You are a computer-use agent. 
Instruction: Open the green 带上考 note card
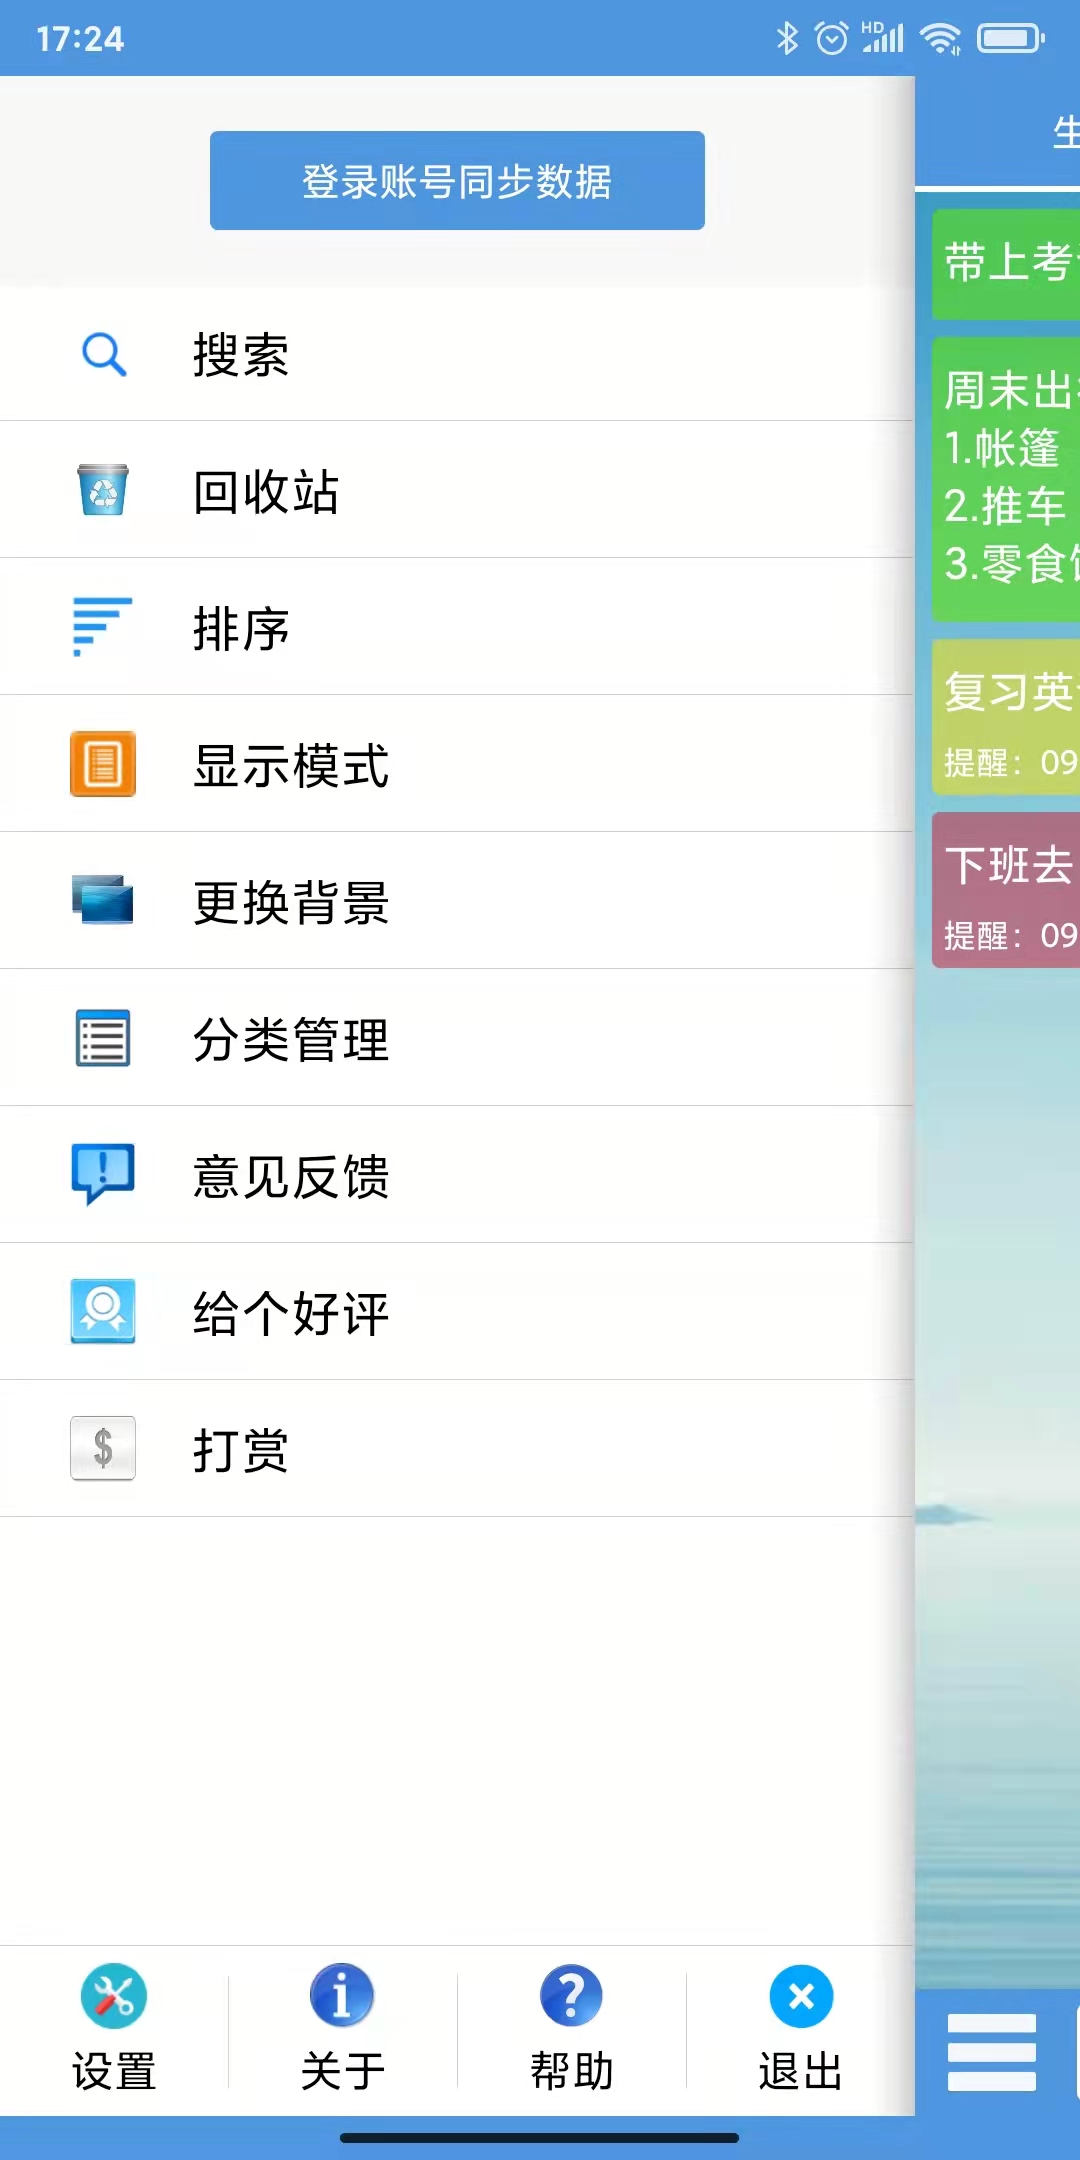coord(1006,264)
